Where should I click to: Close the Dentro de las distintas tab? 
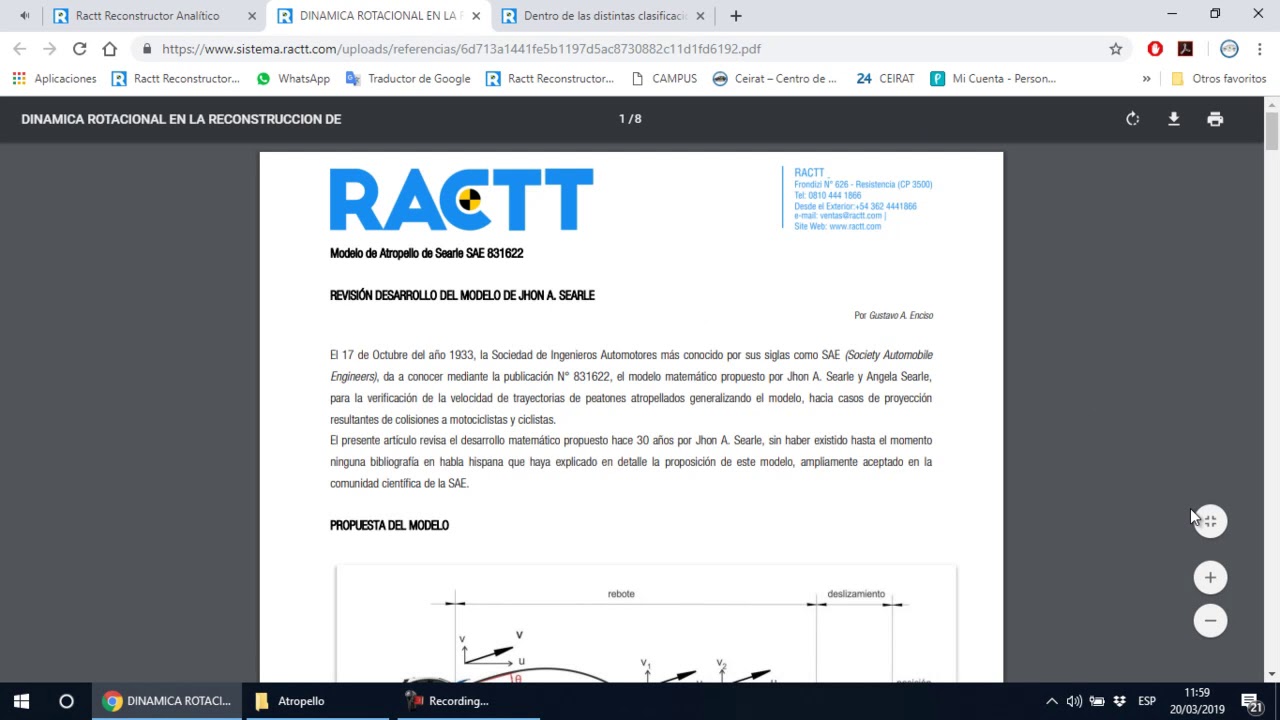point(700,16)
